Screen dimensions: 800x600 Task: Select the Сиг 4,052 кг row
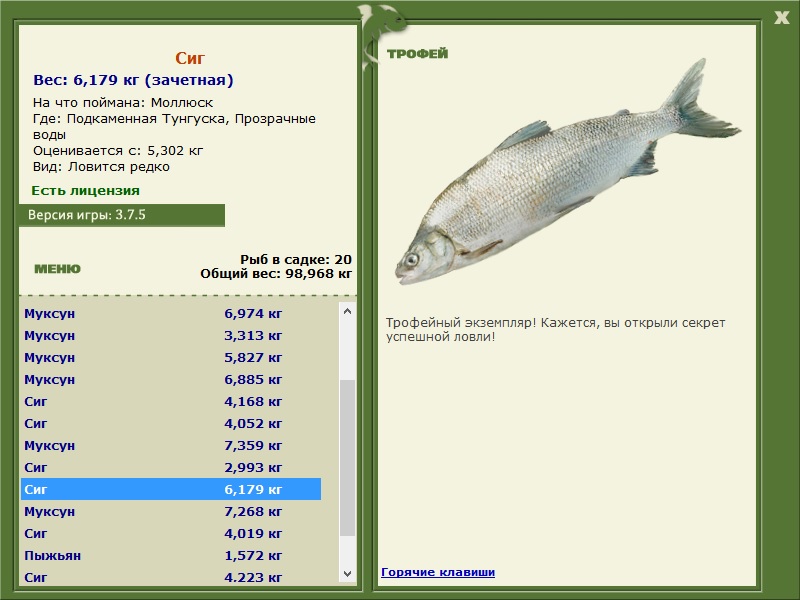point(171,423)
